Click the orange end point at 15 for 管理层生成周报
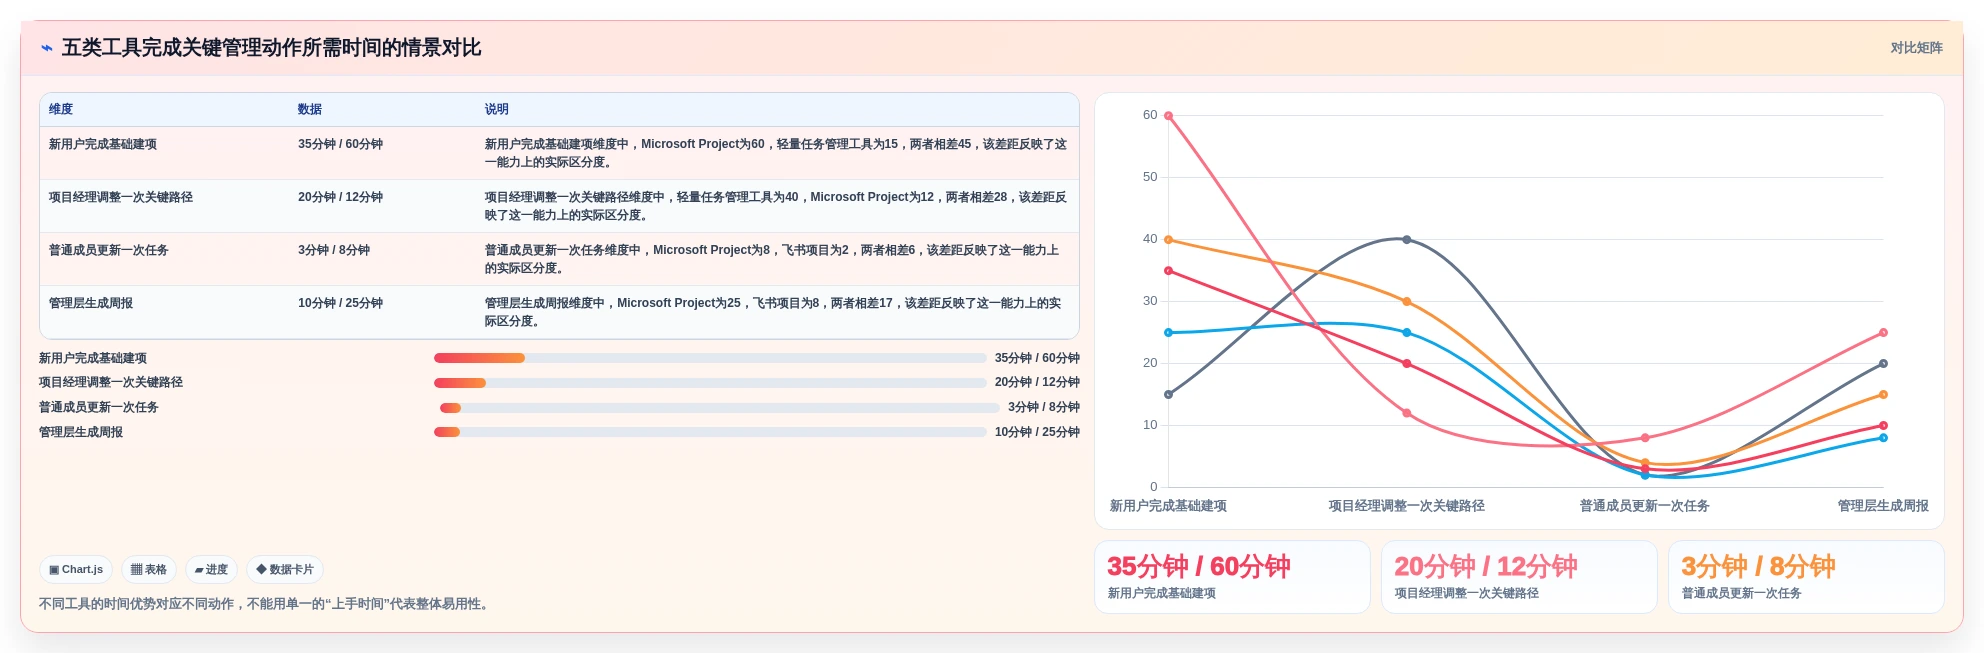The width and height of the screenshot is (1984, 653). (x=1883, y=395)
